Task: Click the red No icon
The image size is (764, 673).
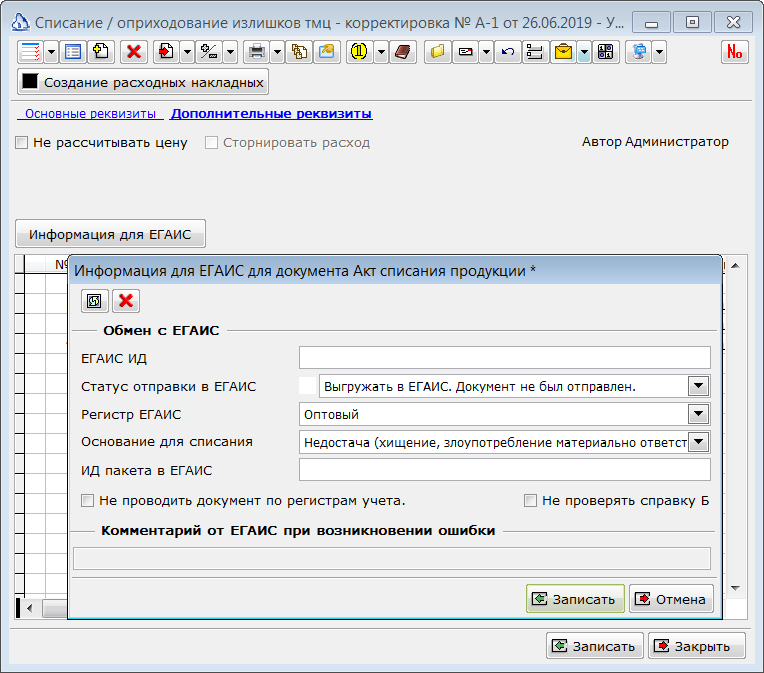Action: click(x=735, y=52)
